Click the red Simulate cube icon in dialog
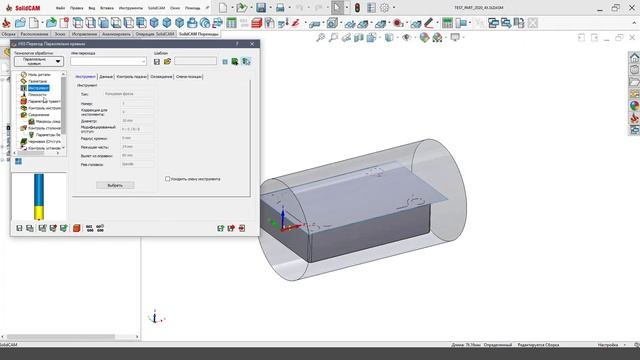The image size is (640, 360). [x=76, y=228]
